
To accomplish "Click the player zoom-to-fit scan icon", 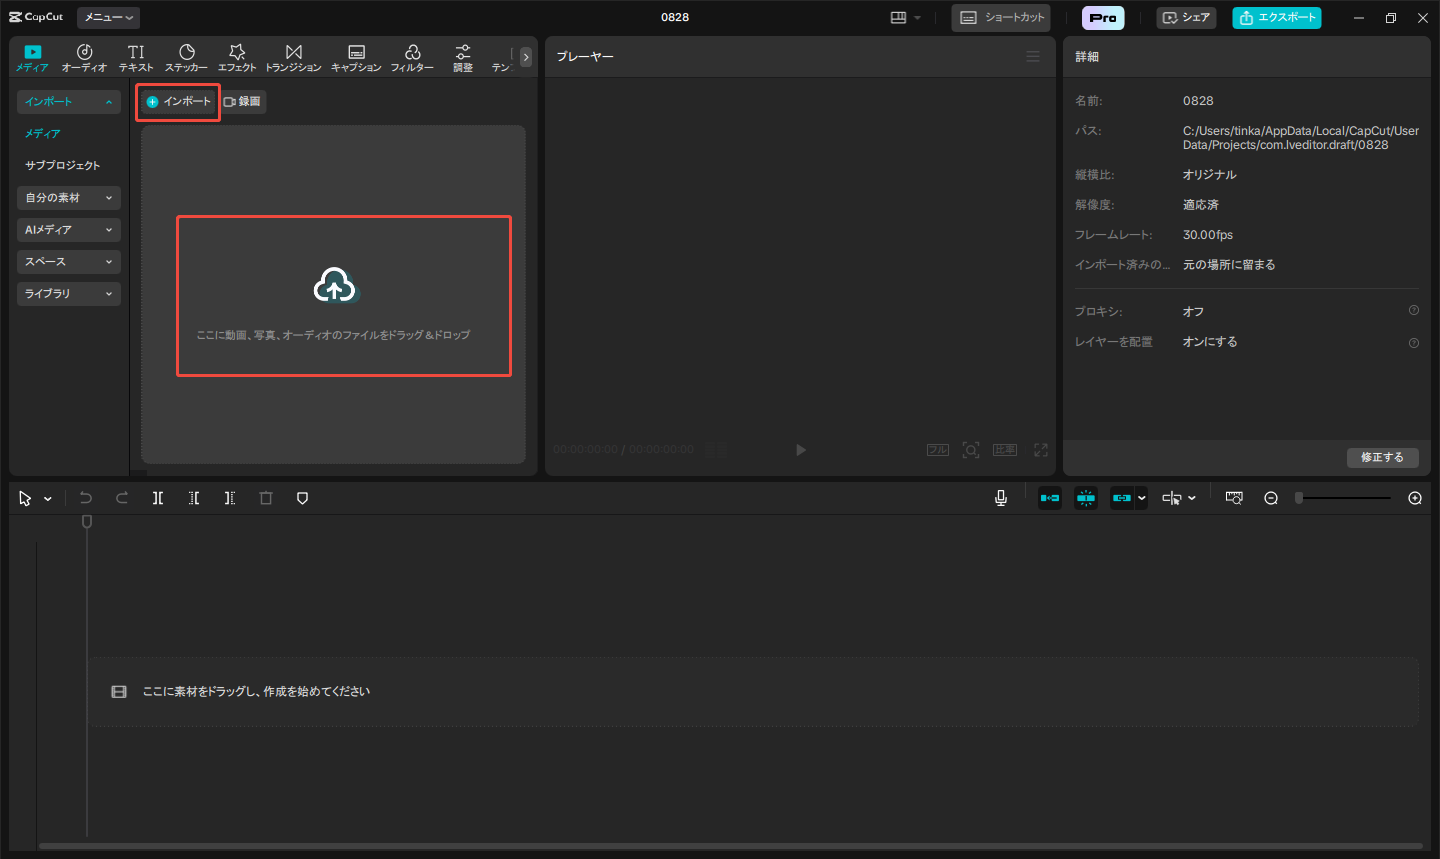I will 971,450.
